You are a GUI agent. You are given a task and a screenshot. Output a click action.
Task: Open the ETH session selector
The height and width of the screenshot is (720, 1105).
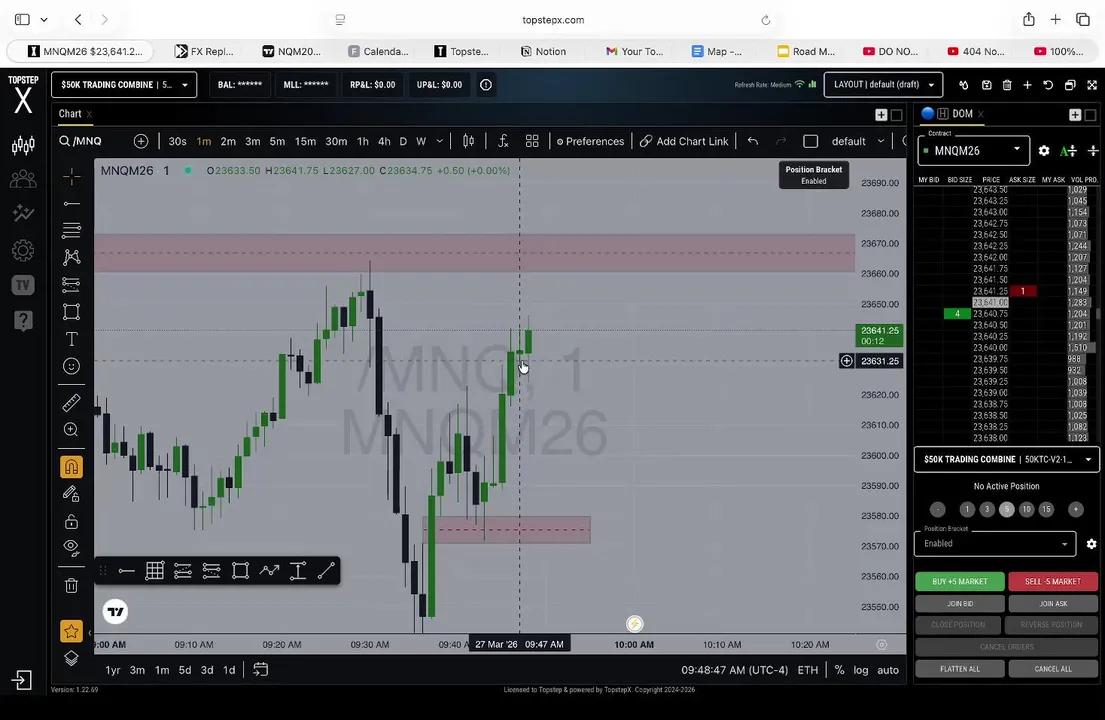click(x=808, y=670)
